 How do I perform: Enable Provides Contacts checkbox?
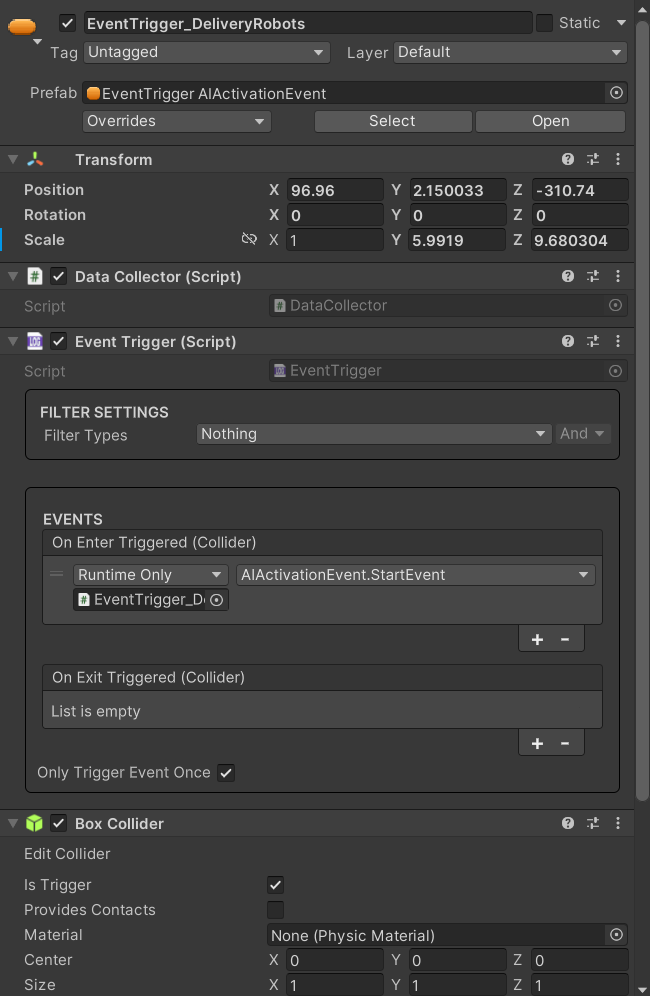[275, 910]
